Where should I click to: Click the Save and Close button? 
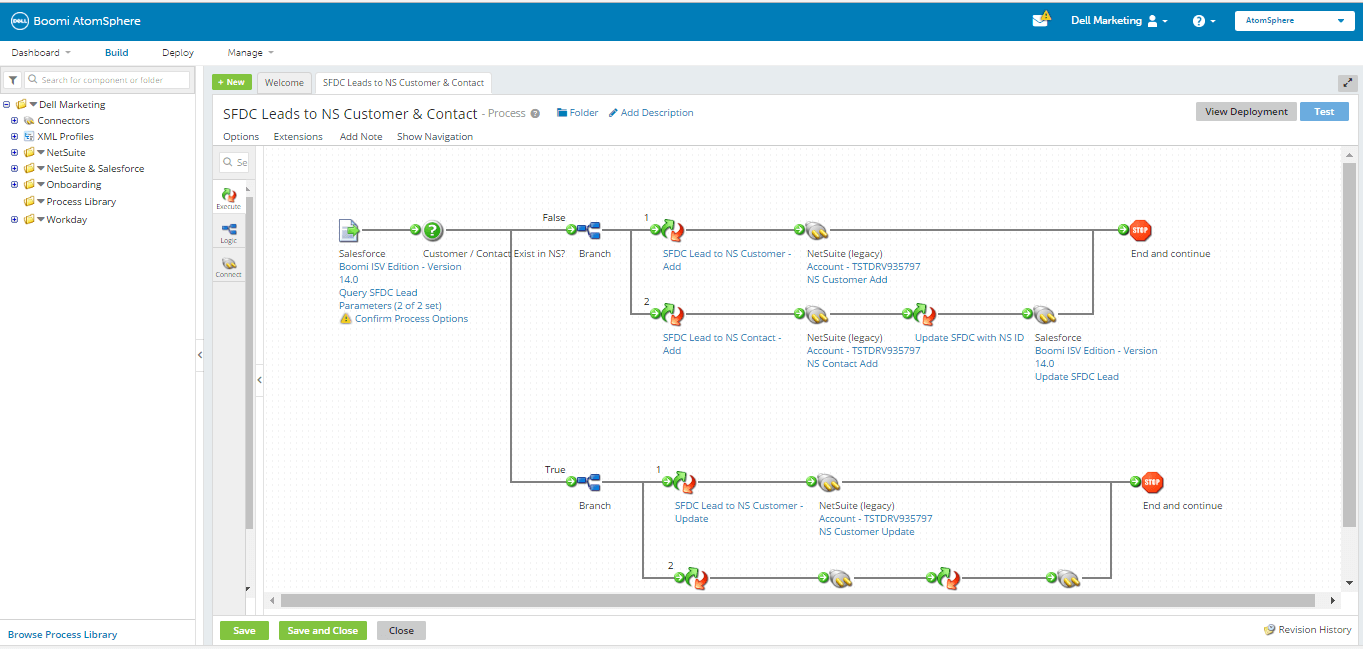coord(322,630)
